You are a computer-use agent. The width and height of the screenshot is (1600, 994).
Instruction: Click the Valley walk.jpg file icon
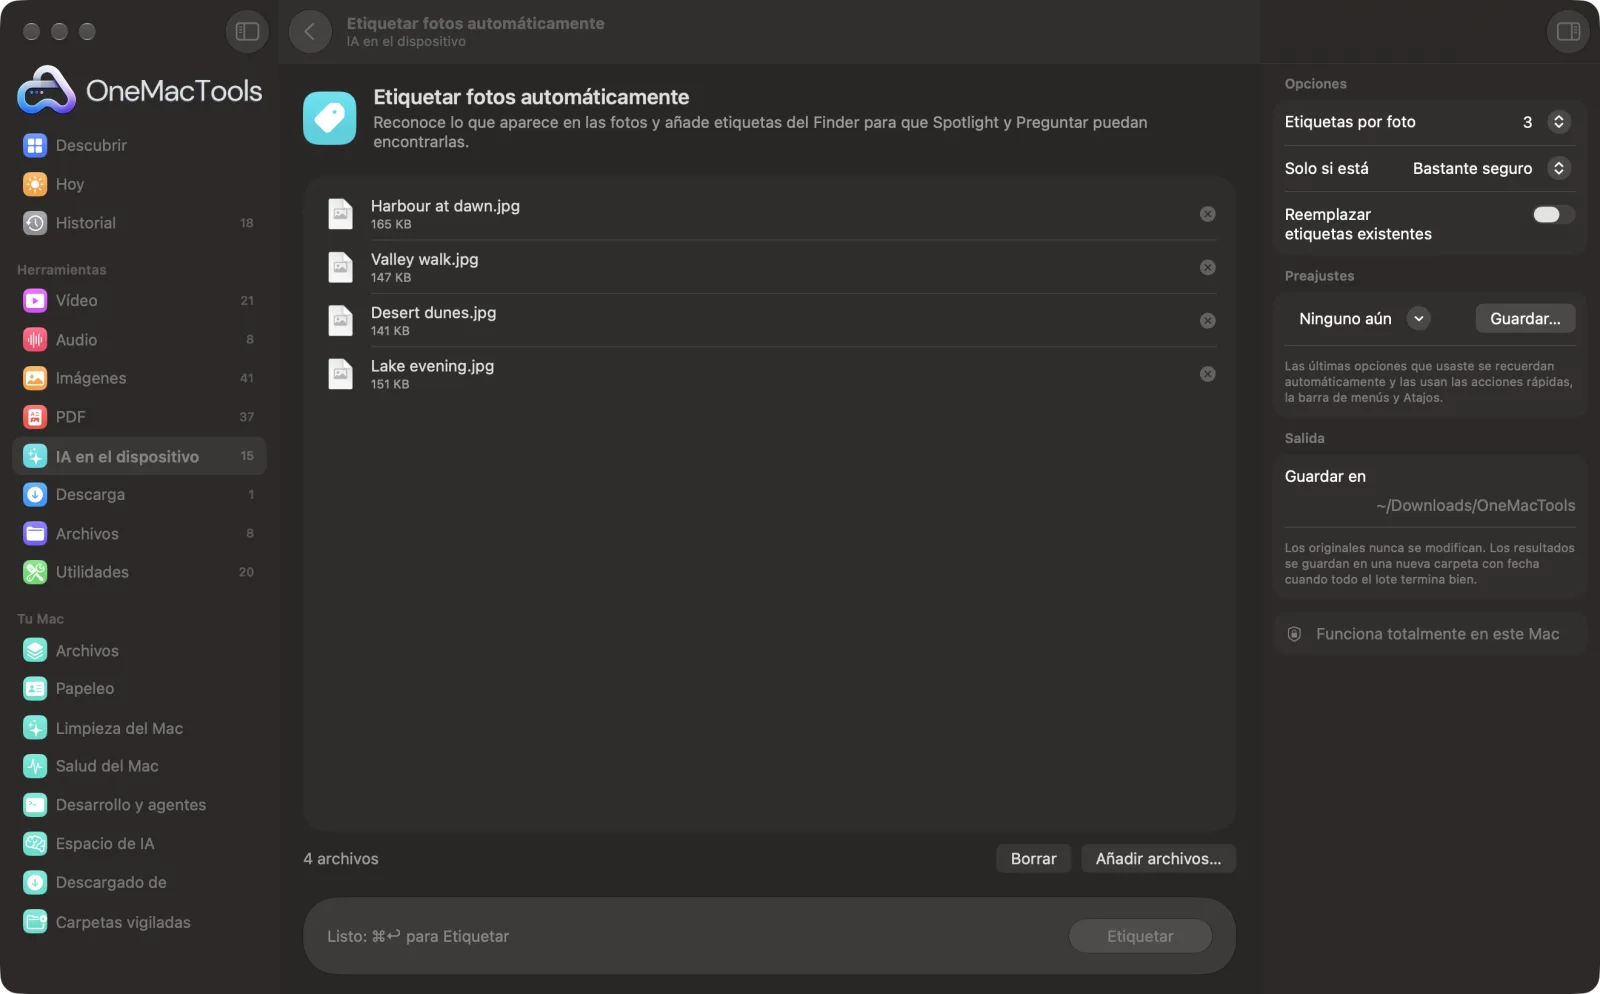pos(341,267)
